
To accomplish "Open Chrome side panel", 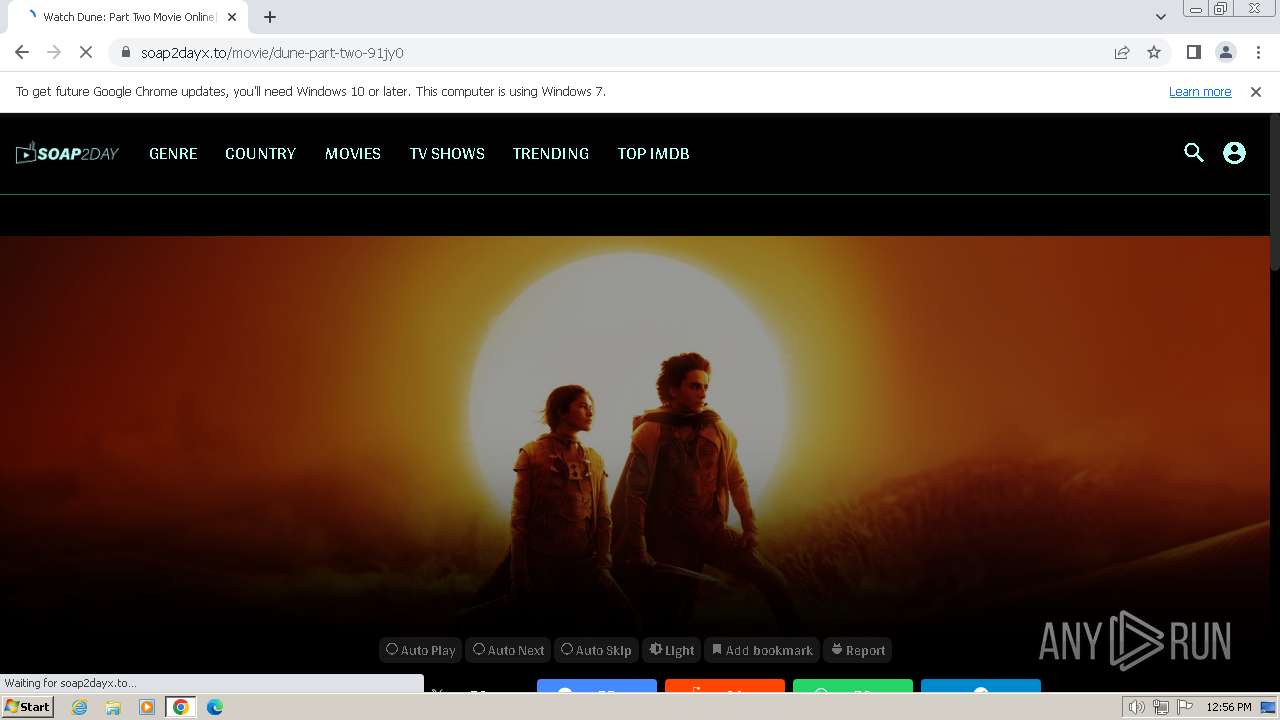I will (x=1193, y=52).
